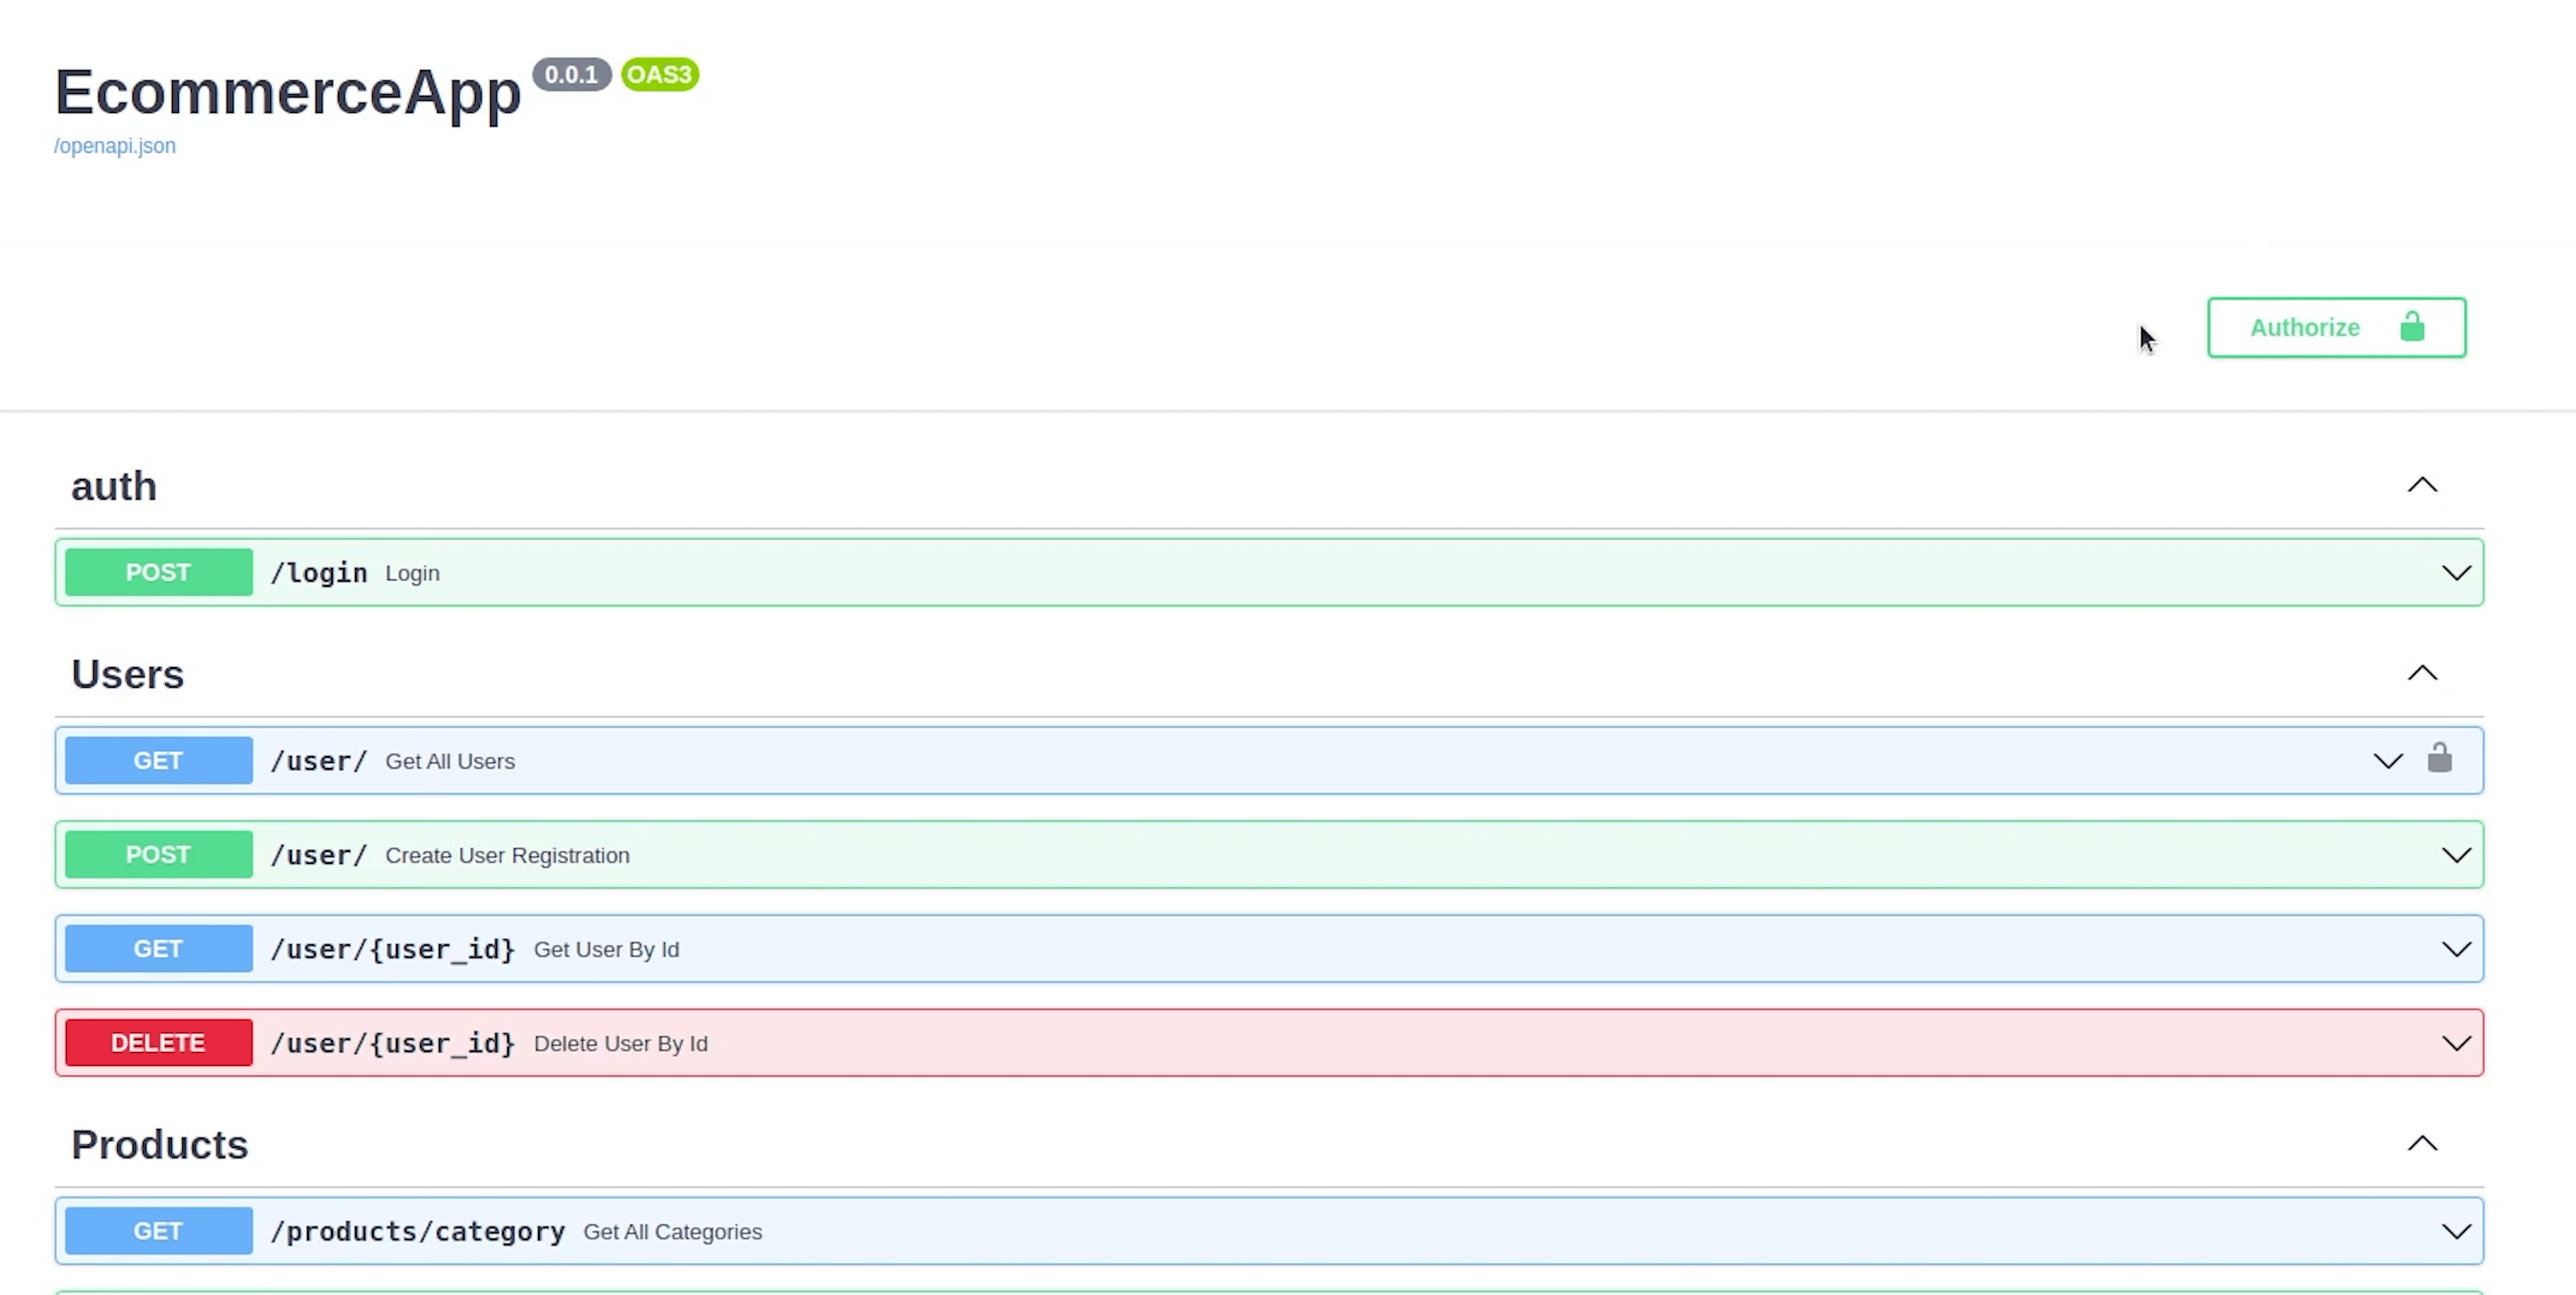Screen dimensions: 2576x1295
Task: Click the /products/category path text
Action: click(x=418, y=1231)
